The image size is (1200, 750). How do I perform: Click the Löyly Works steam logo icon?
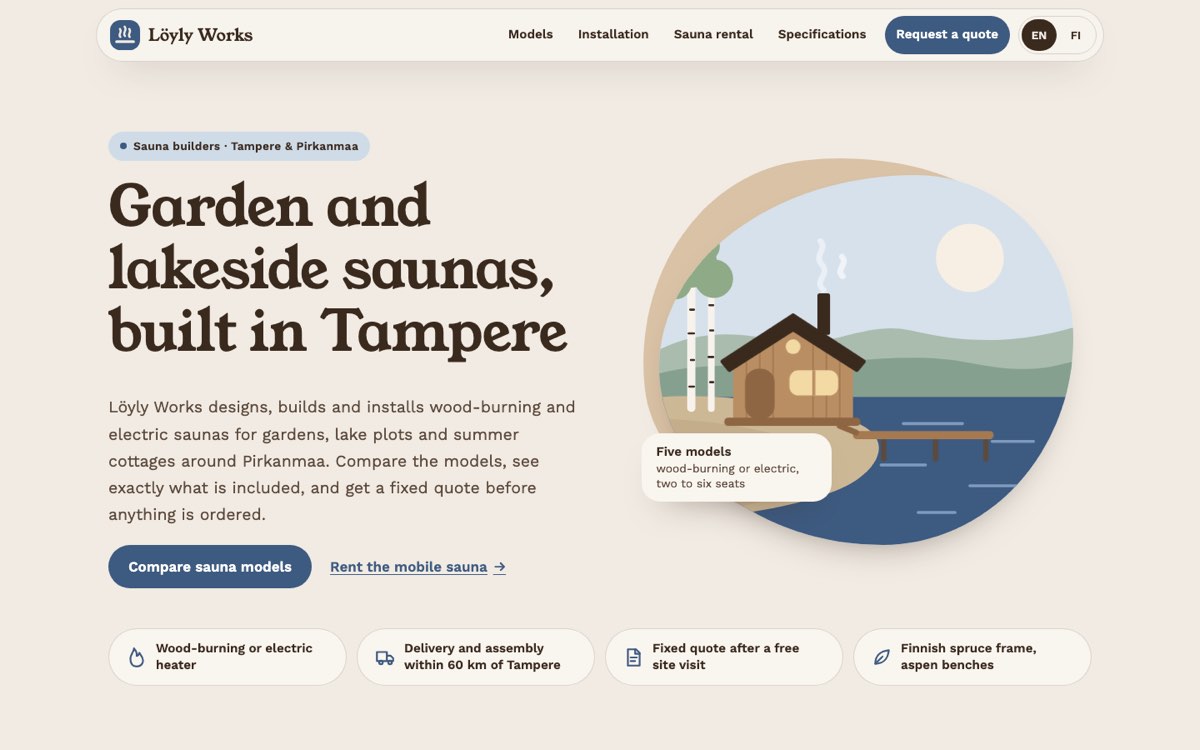tap(125, 35)
